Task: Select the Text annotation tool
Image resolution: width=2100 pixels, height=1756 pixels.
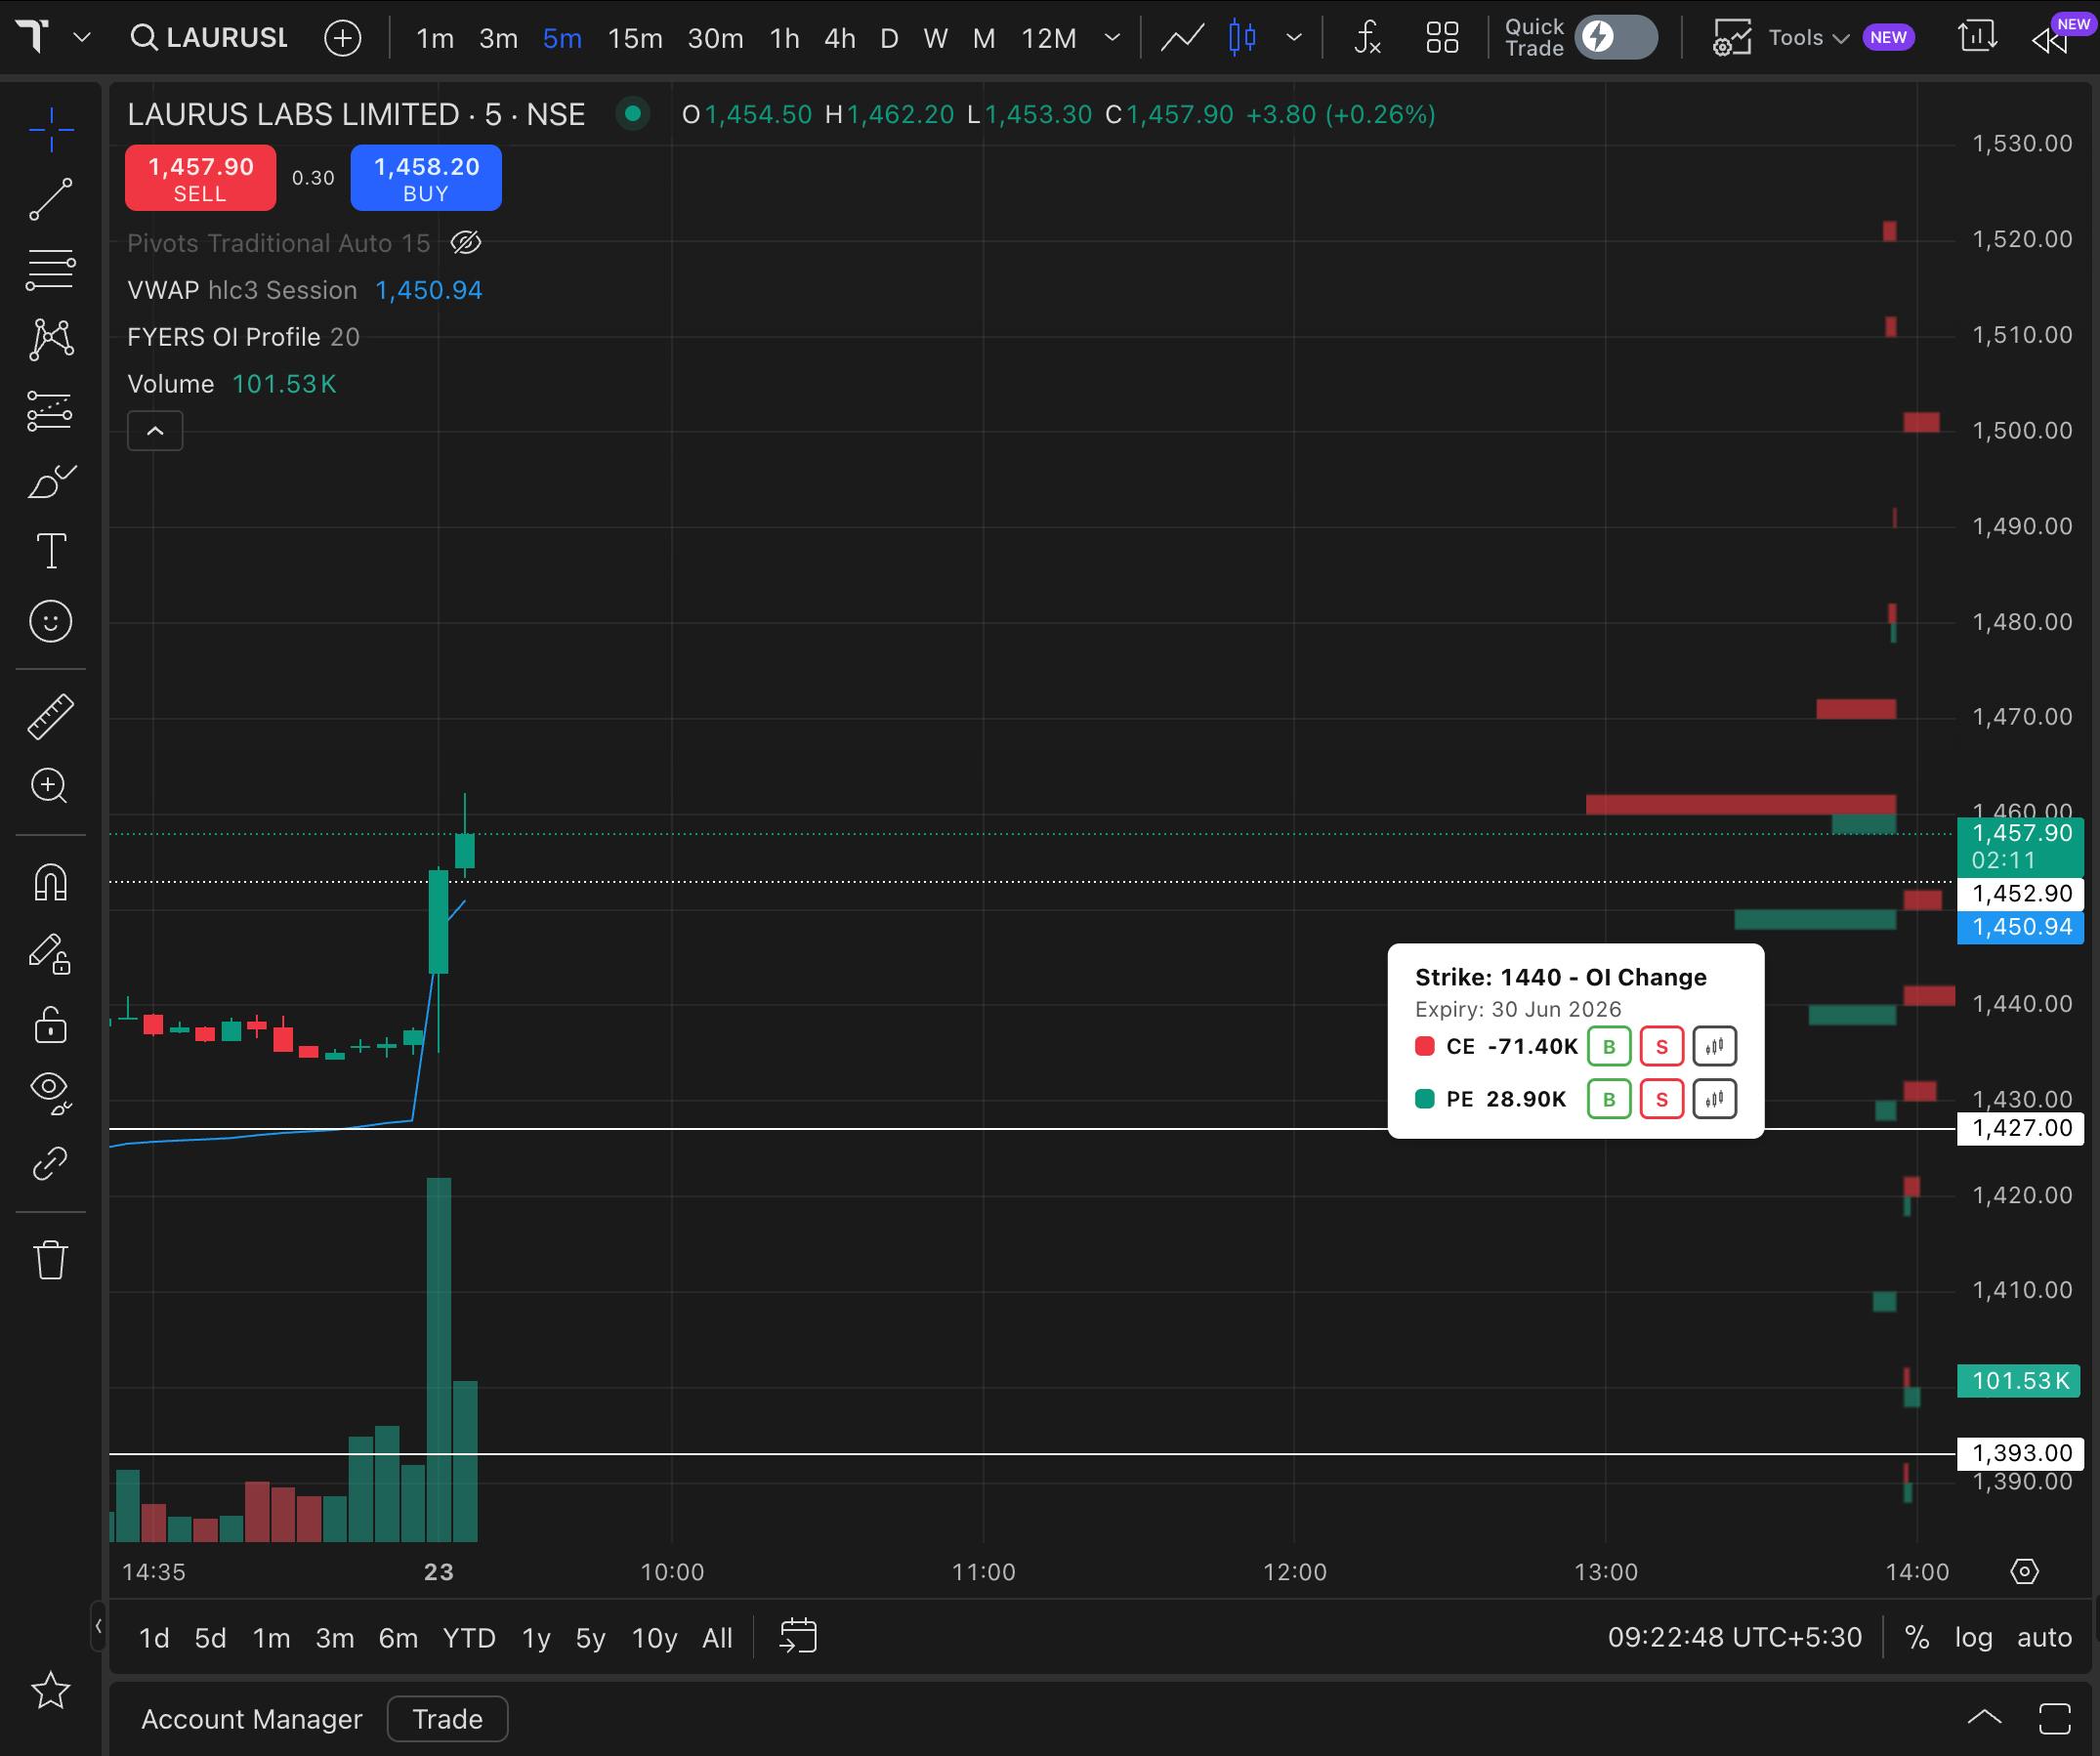Action: (51, 551)
